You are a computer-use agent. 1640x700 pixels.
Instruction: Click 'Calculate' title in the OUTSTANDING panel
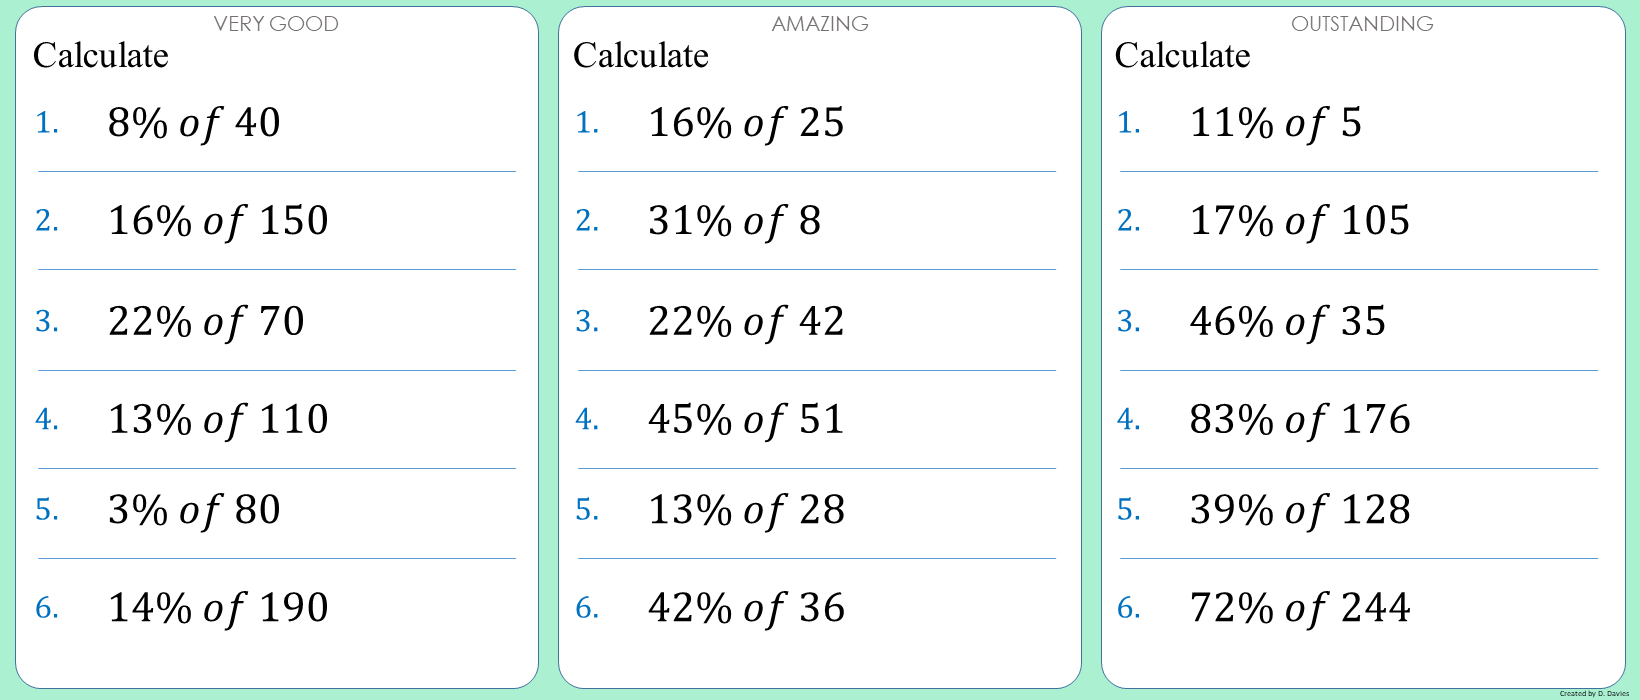tap(1182, 56)
